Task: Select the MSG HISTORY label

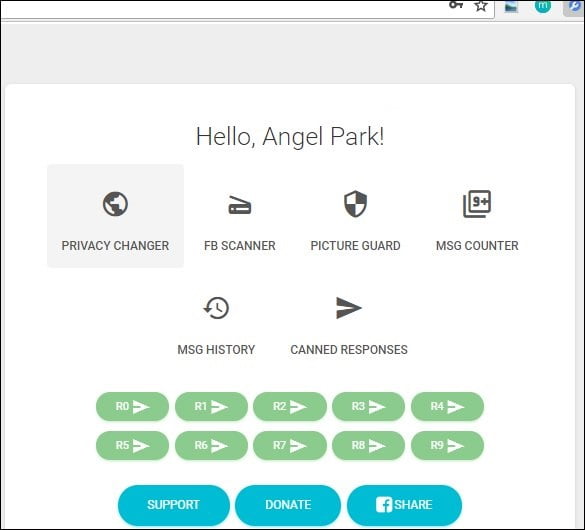Action: point(216,349)
